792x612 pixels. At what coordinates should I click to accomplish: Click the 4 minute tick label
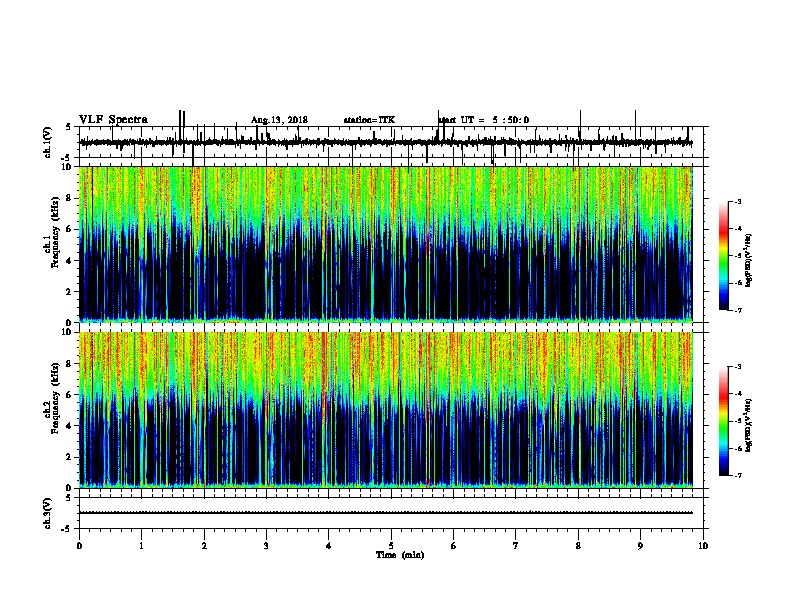tap(329, 546)
